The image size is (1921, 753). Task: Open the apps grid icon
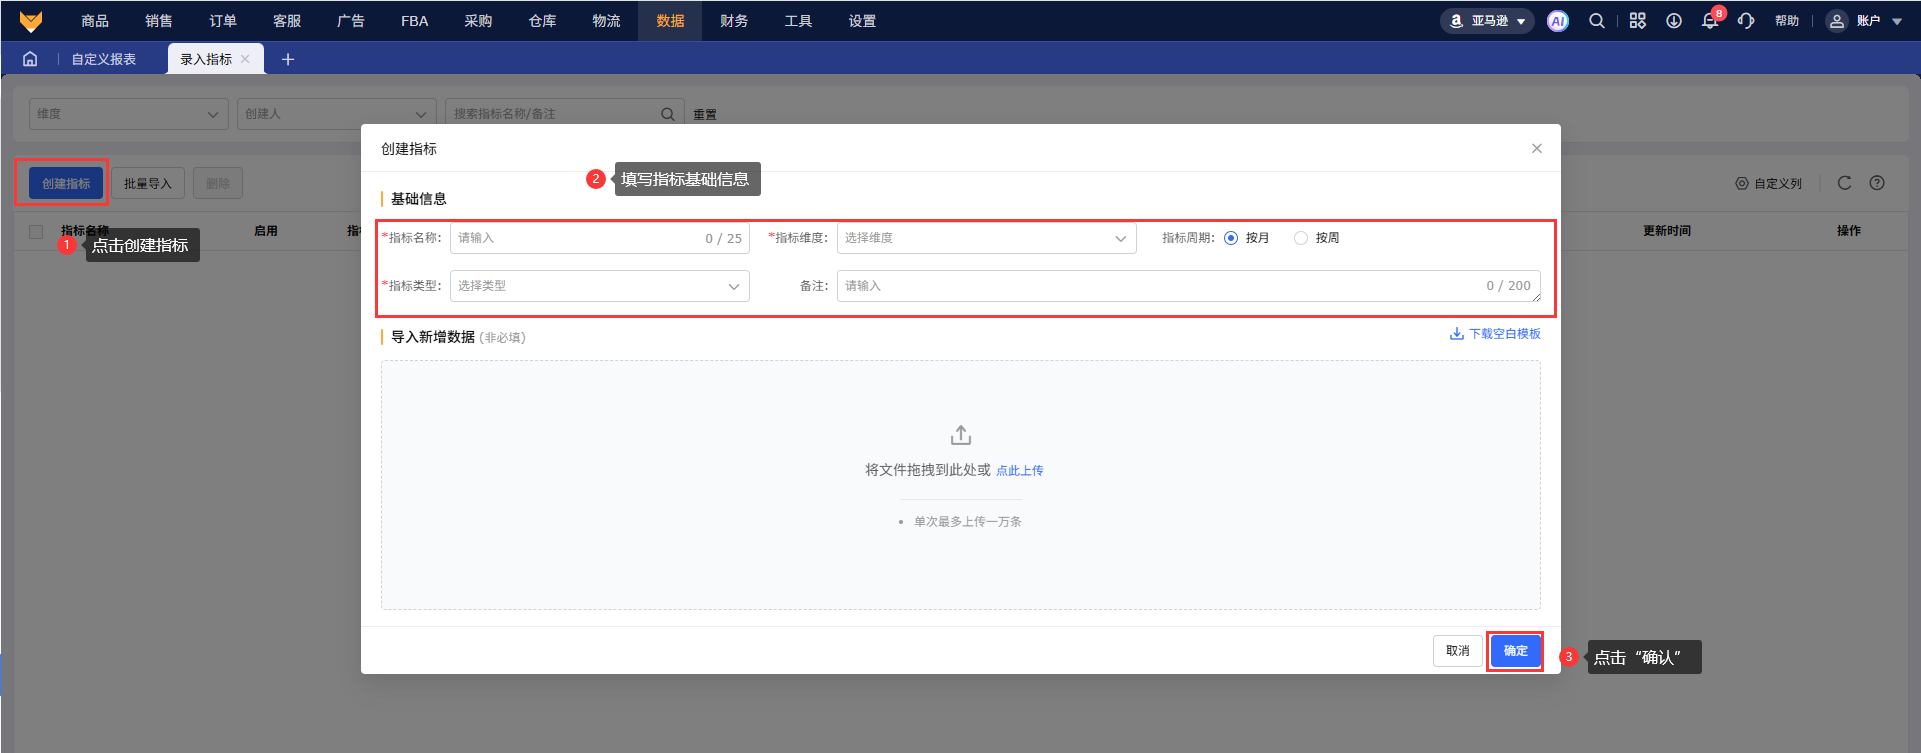pos(1637,21)
